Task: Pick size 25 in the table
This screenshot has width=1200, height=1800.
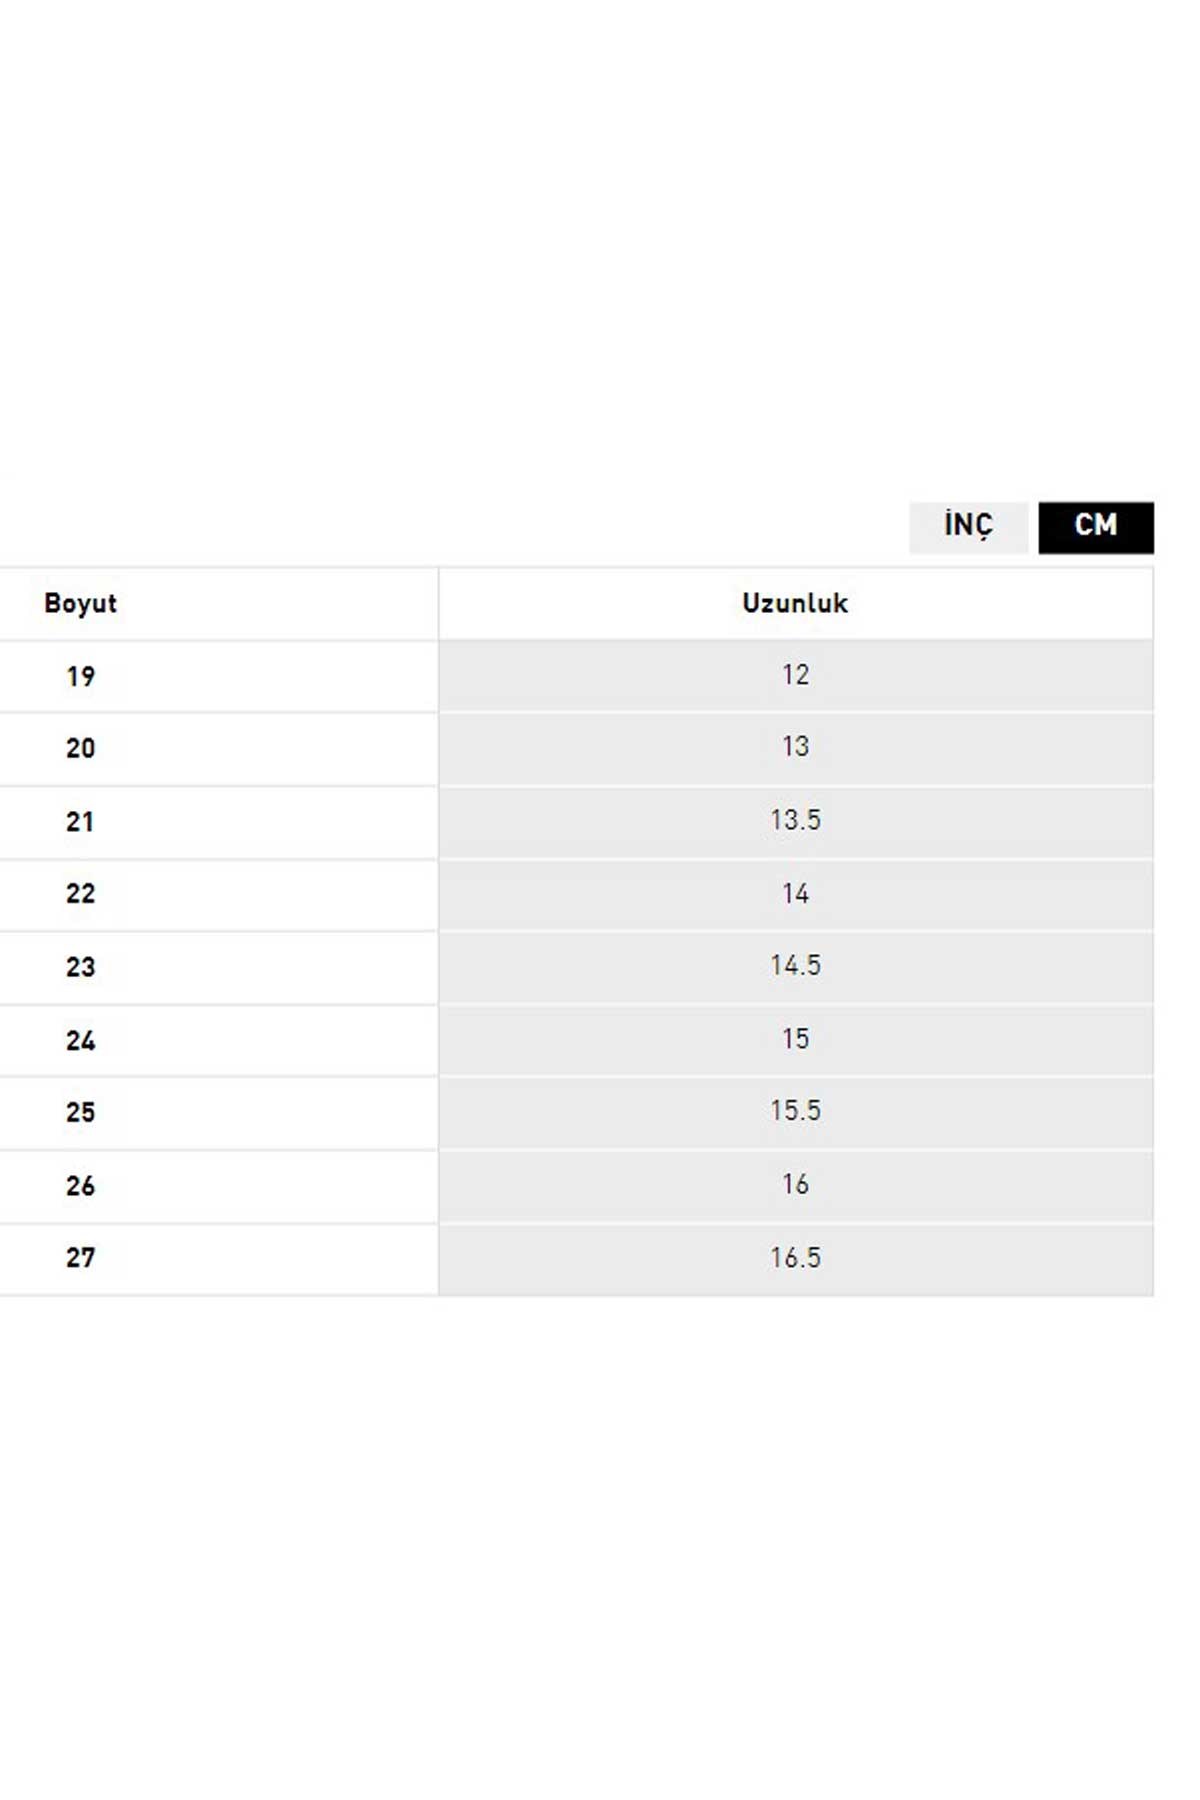Action: [x=80, y=1112]
